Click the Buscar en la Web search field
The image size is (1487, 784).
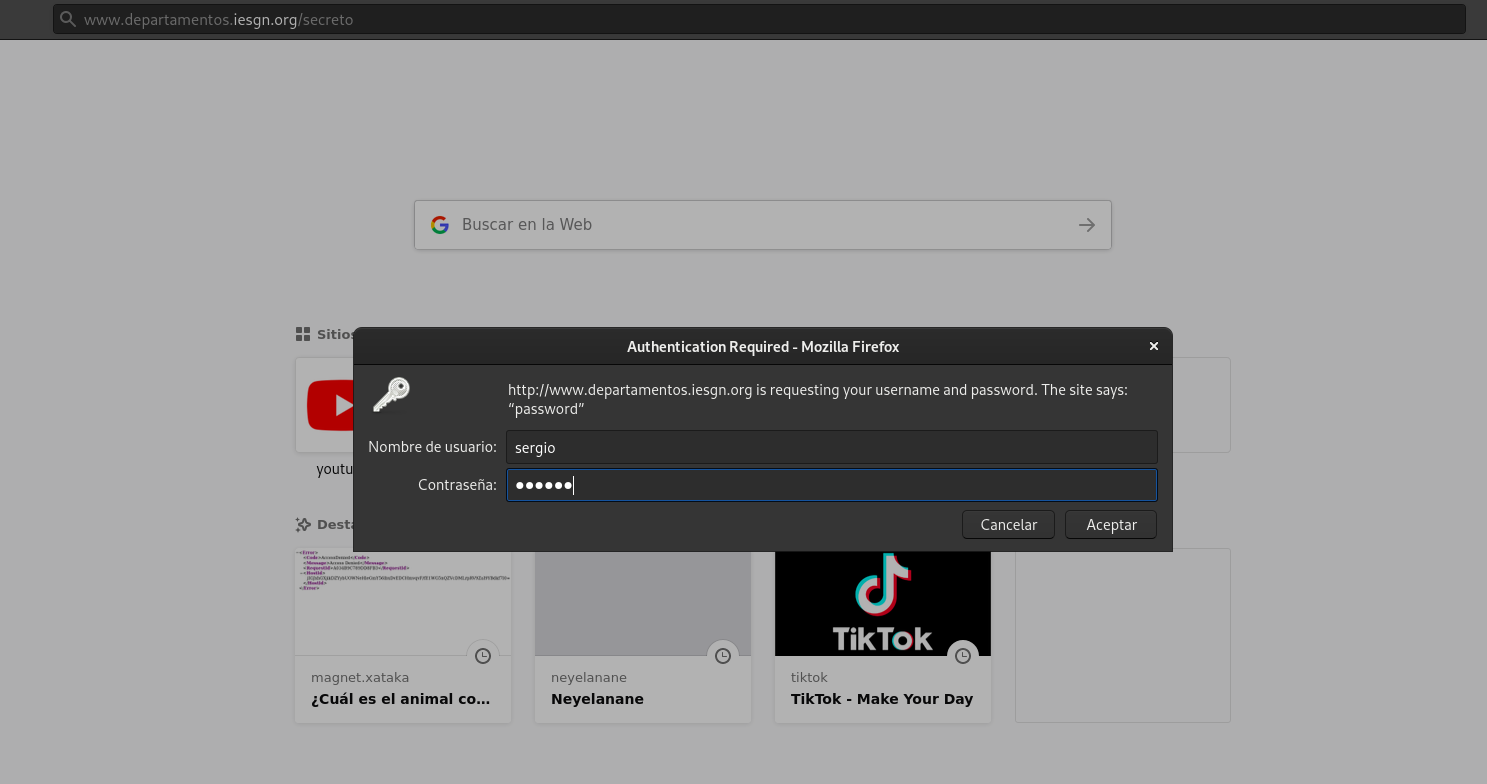coord(762,225)
